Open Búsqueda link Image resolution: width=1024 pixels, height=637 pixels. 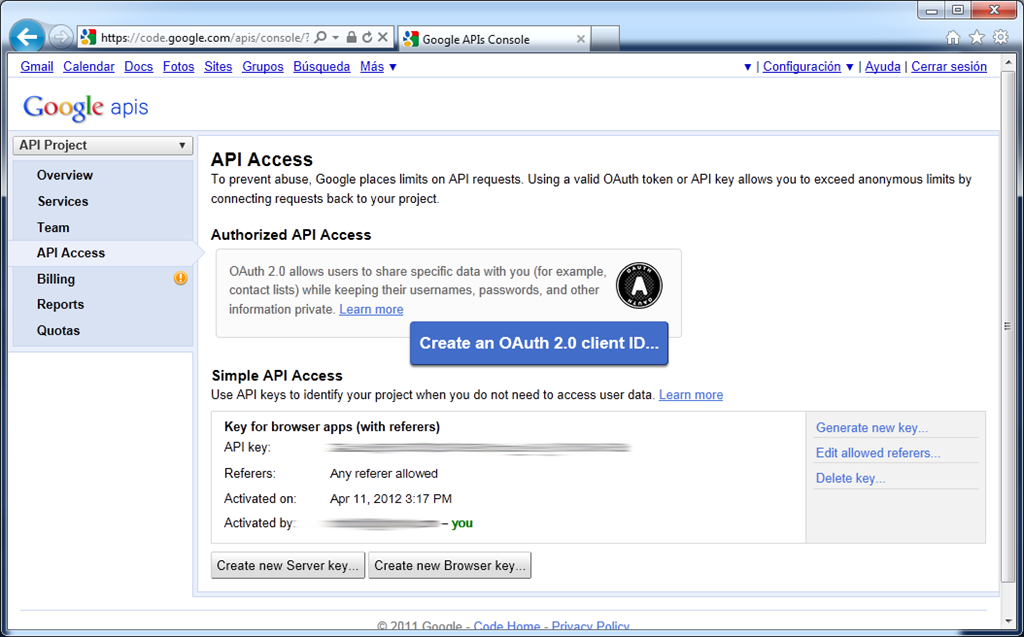321,67
